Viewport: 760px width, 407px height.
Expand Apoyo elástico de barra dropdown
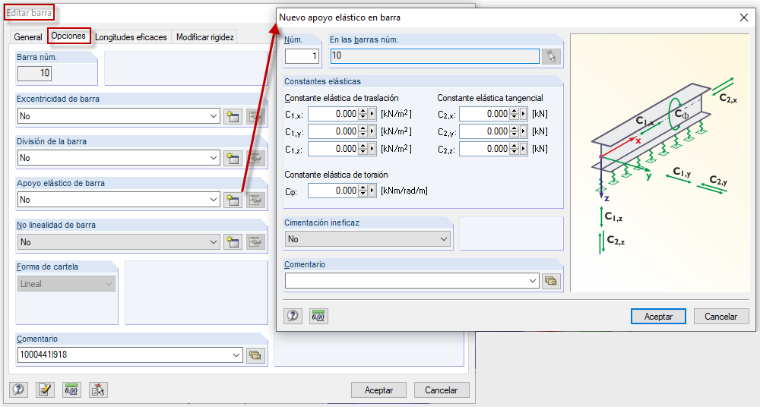point(214,200)
